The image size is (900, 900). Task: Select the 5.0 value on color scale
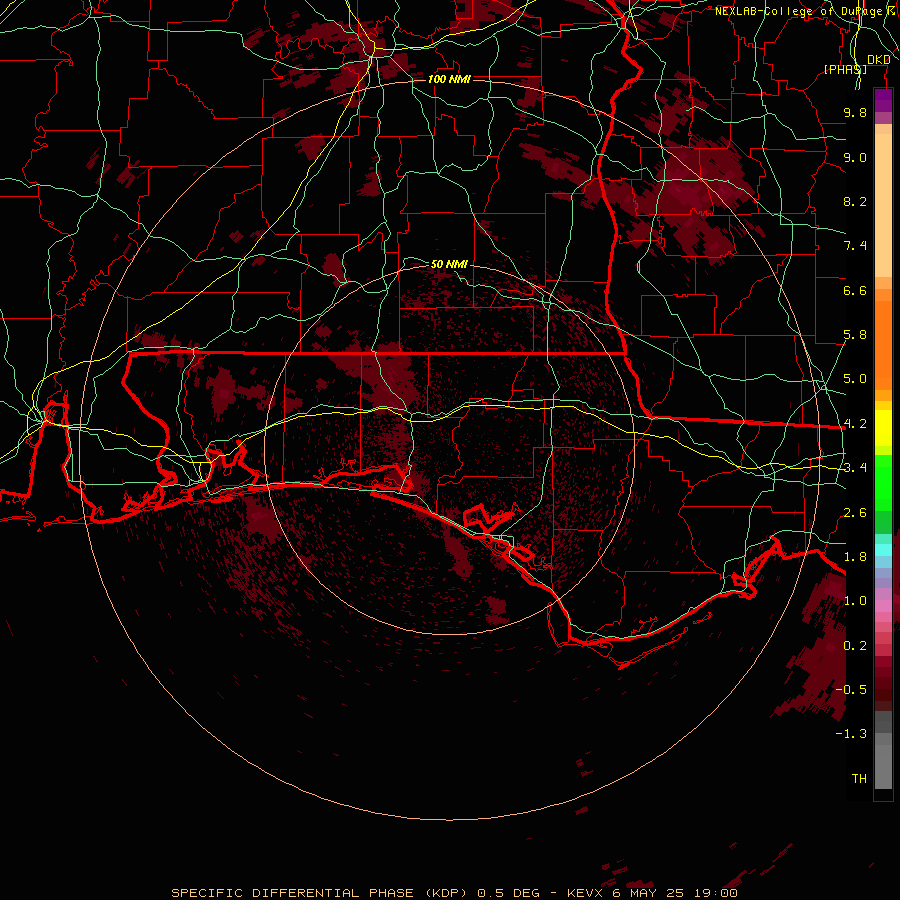pyautogui.click(x=855, y=379)
